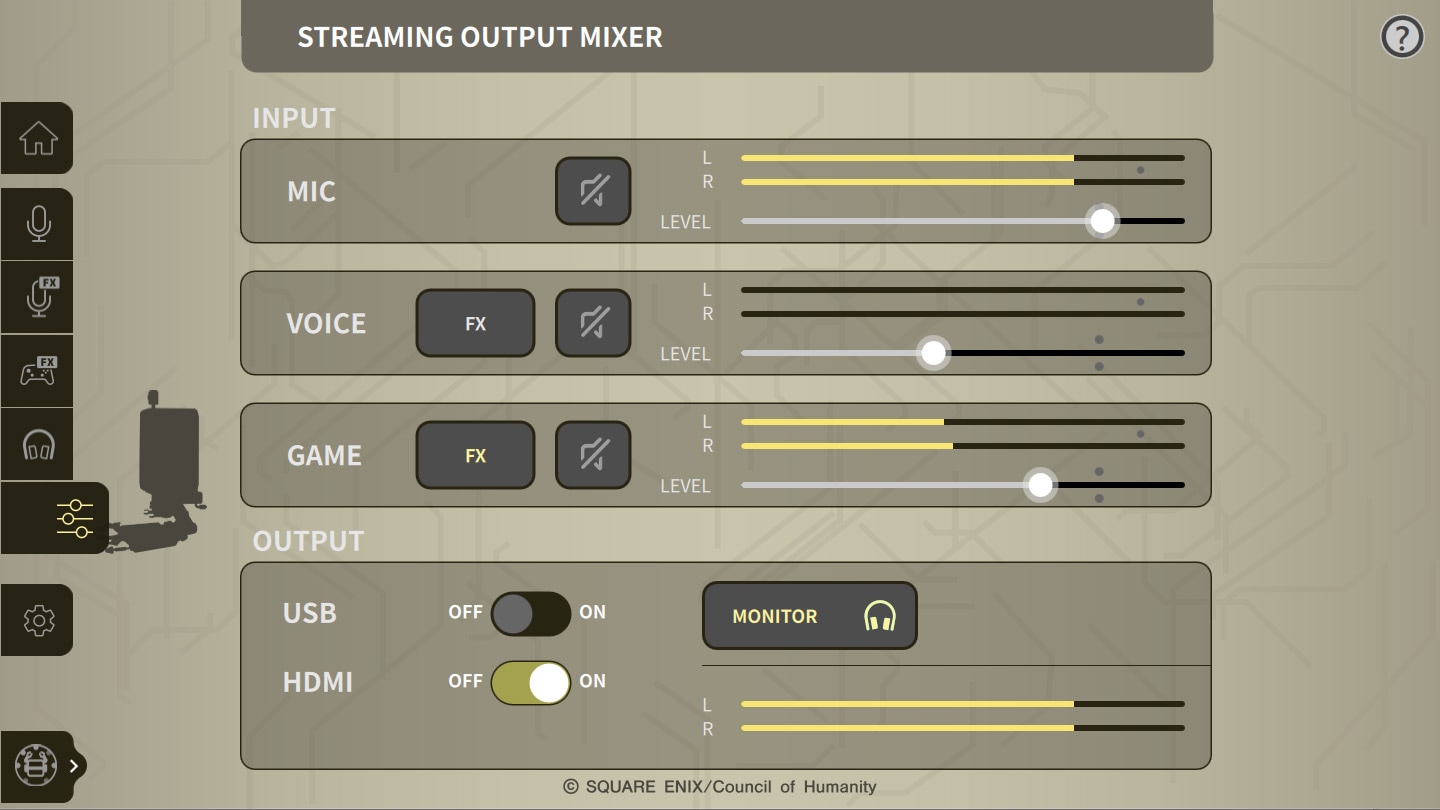Viewport: 1440px width, 810px height.
Task: Open the settings gear panel
Action: pyautogui.click(x=36, y=621)
